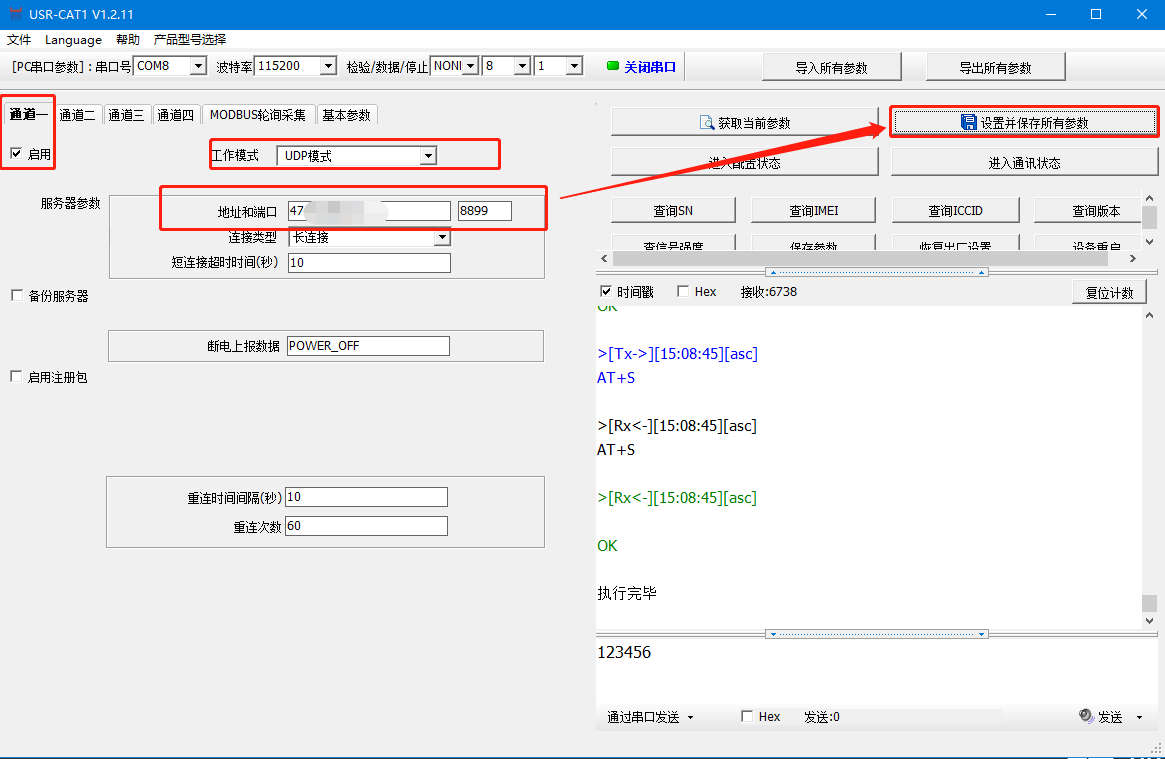This screenshot has height=759, width=1165.
Task: Toggle the send Hex checkbox
Action: pyautogui.click(x=747, y=716)
